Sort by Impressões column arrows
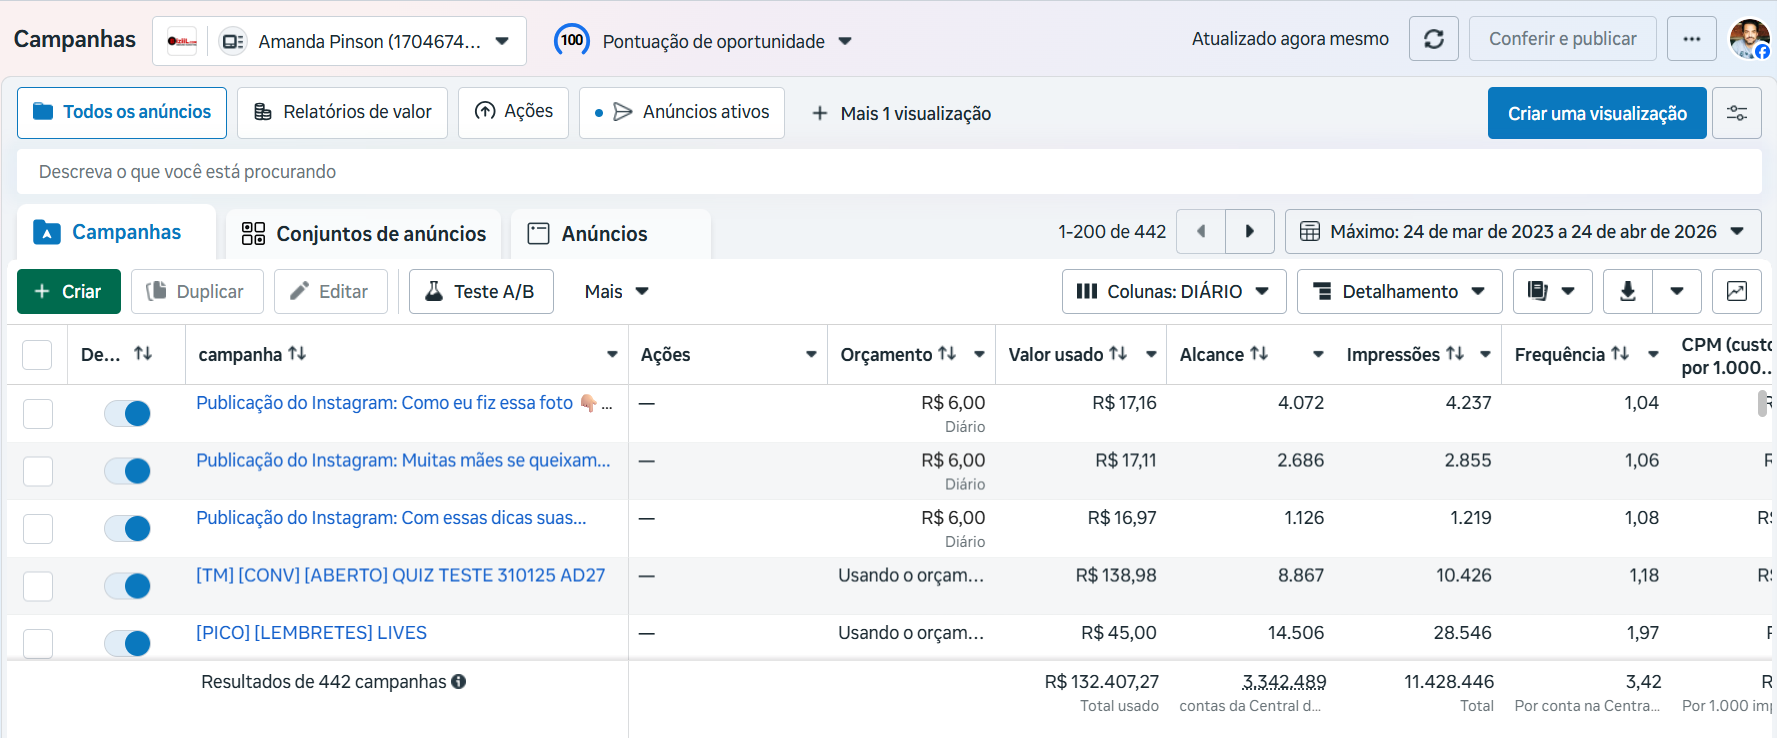Viewport: 1777px width, 738px height. (1455, 353)
